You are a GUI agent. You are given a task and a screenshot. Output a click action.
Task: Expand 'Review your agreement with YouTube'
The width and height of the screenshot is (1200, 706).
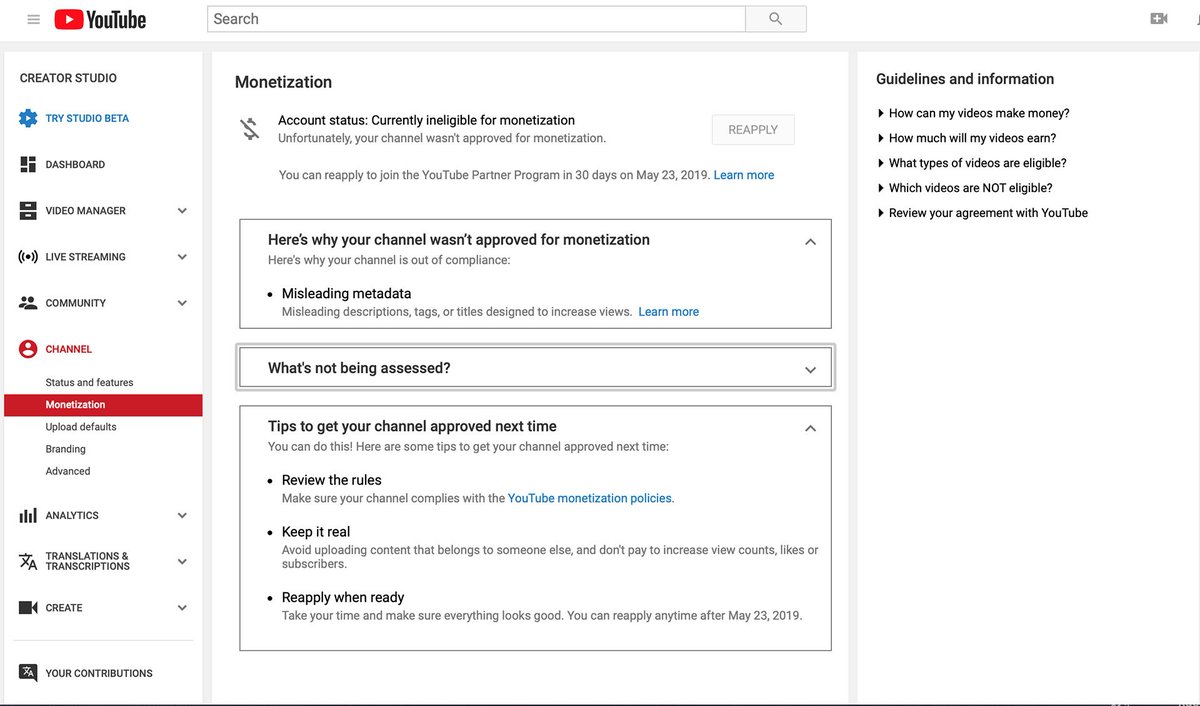tap(983, 213)
